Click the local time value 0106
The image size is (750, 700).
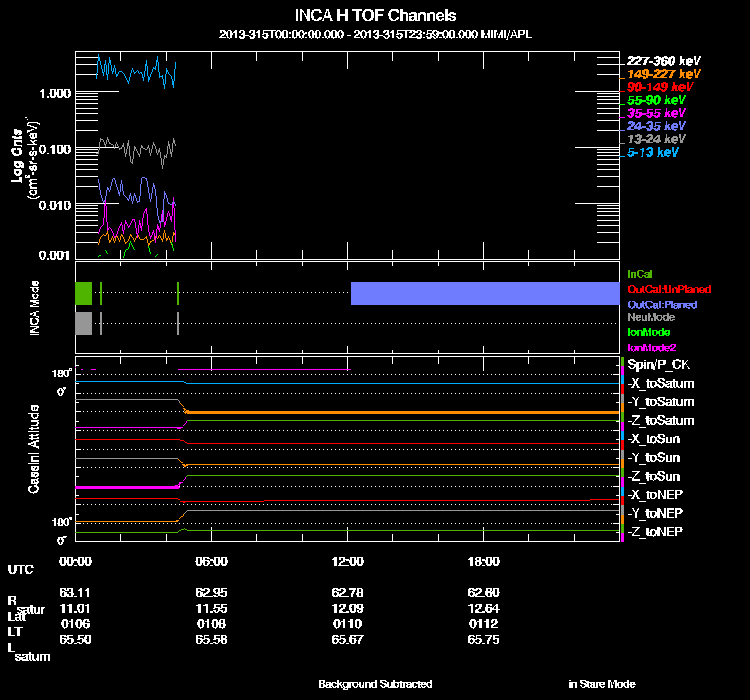[x=76, y=624]
